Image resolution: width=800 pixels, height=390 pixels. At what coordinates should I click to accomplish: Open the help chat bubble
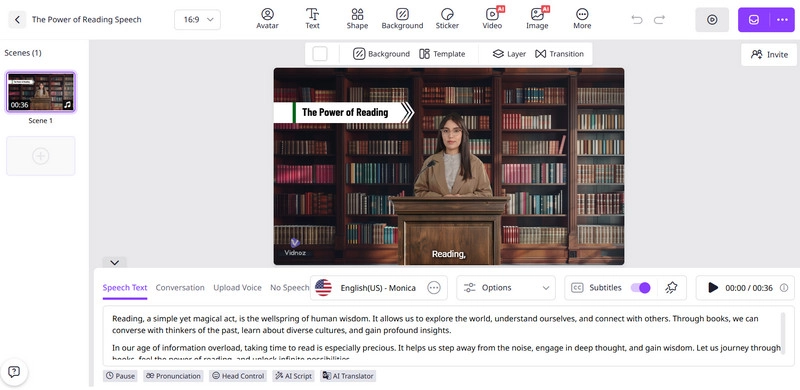[14, 372]
